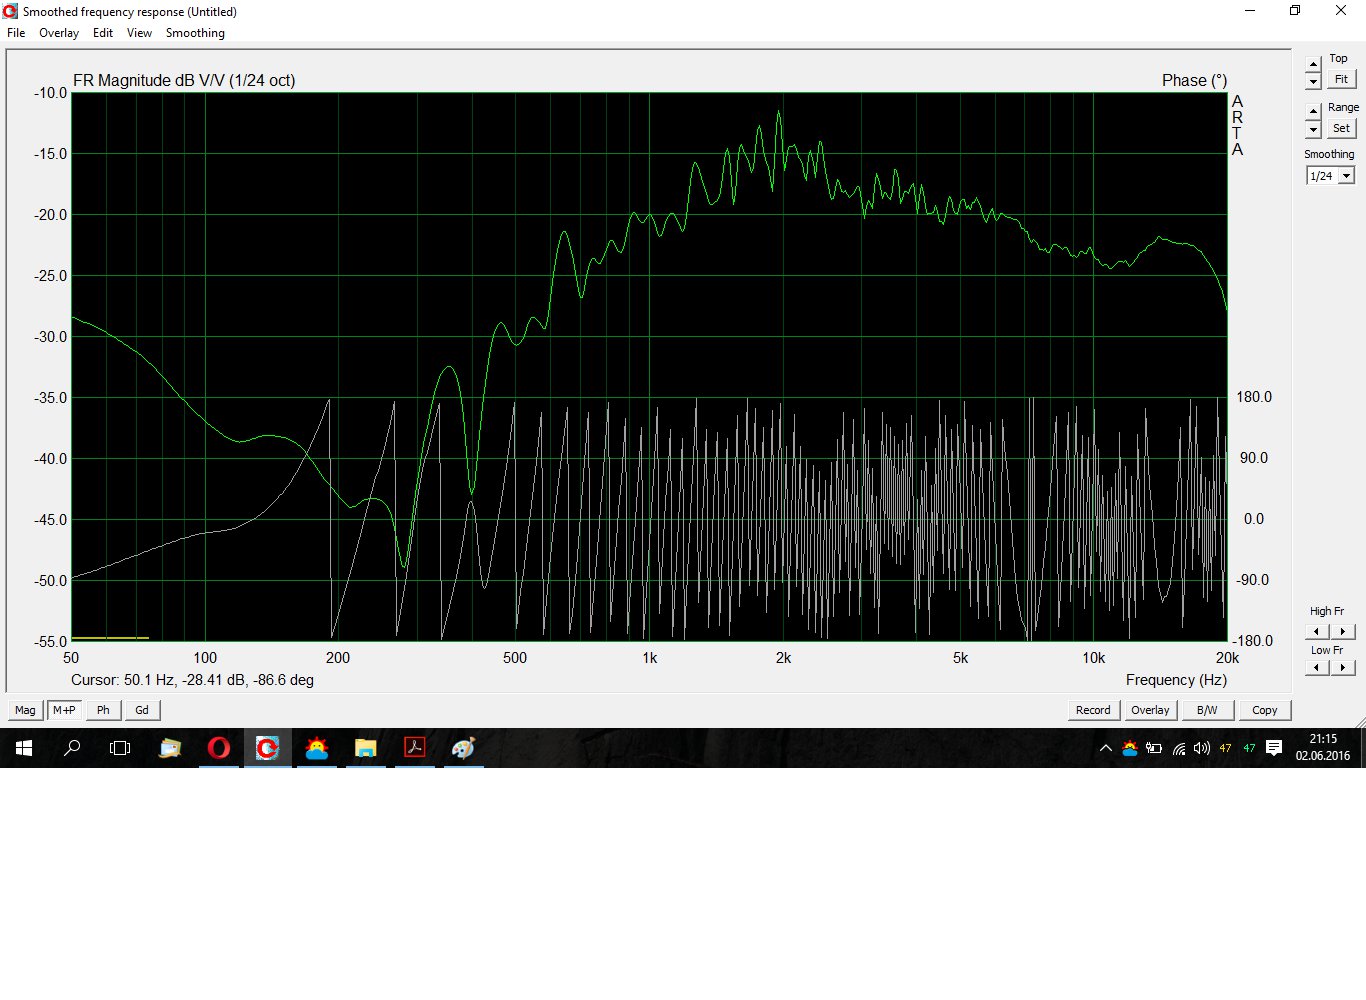Open the Action Center notifications icon
The height and width of the screenshot is (1000, 1366).
pyautogui.click(x=1274, y=748)
